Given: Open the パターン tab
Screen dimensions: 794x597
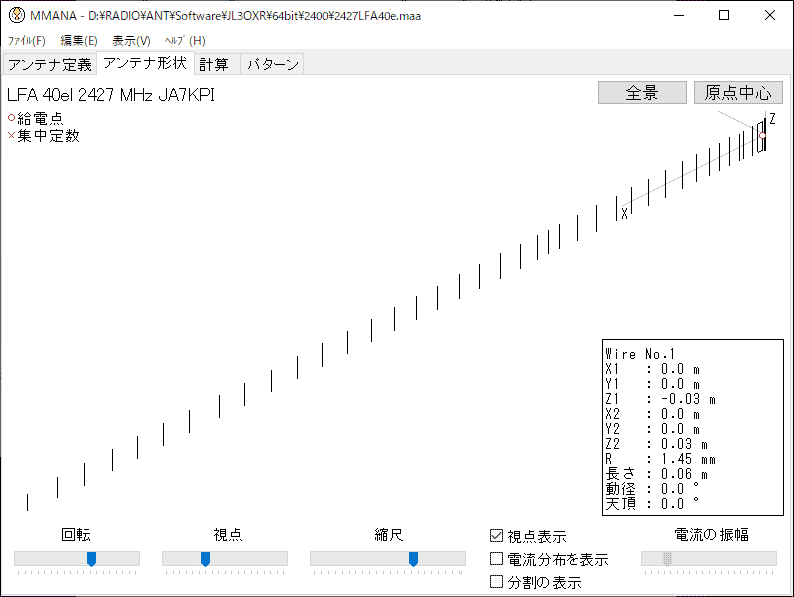Looking at the screenshot, I should [x=272, y=65].
